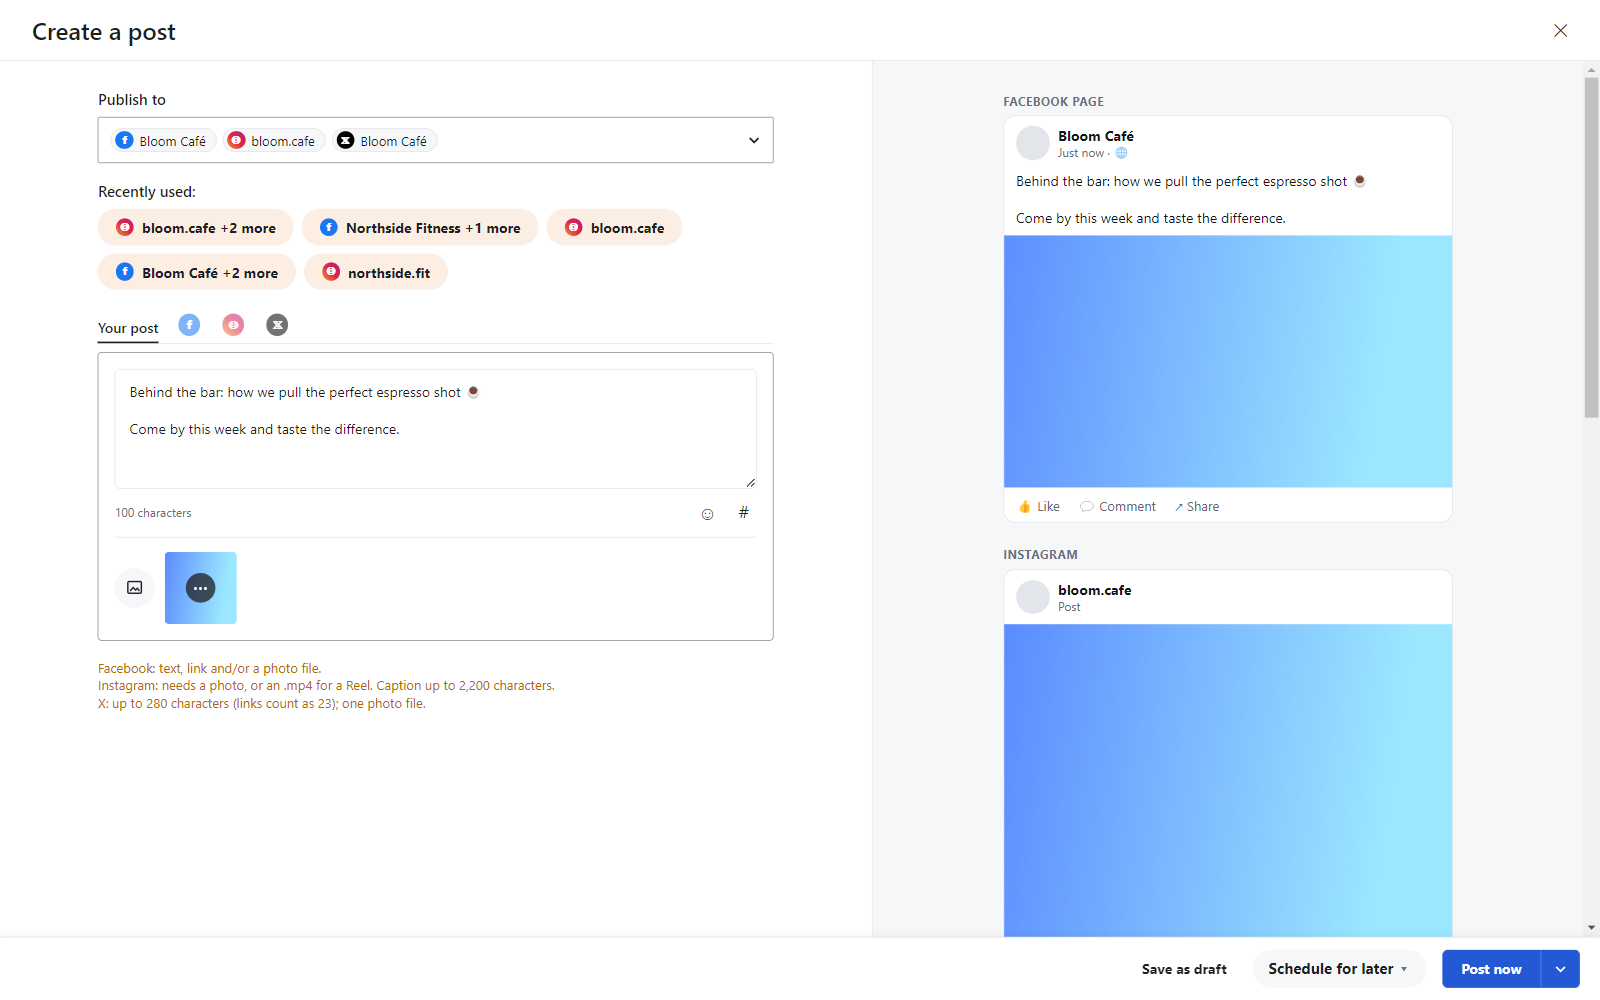The width and height of the screenshot is (1600, 1000).
Task: Click Share on the Facebook preview
Action: [1197, 507]
